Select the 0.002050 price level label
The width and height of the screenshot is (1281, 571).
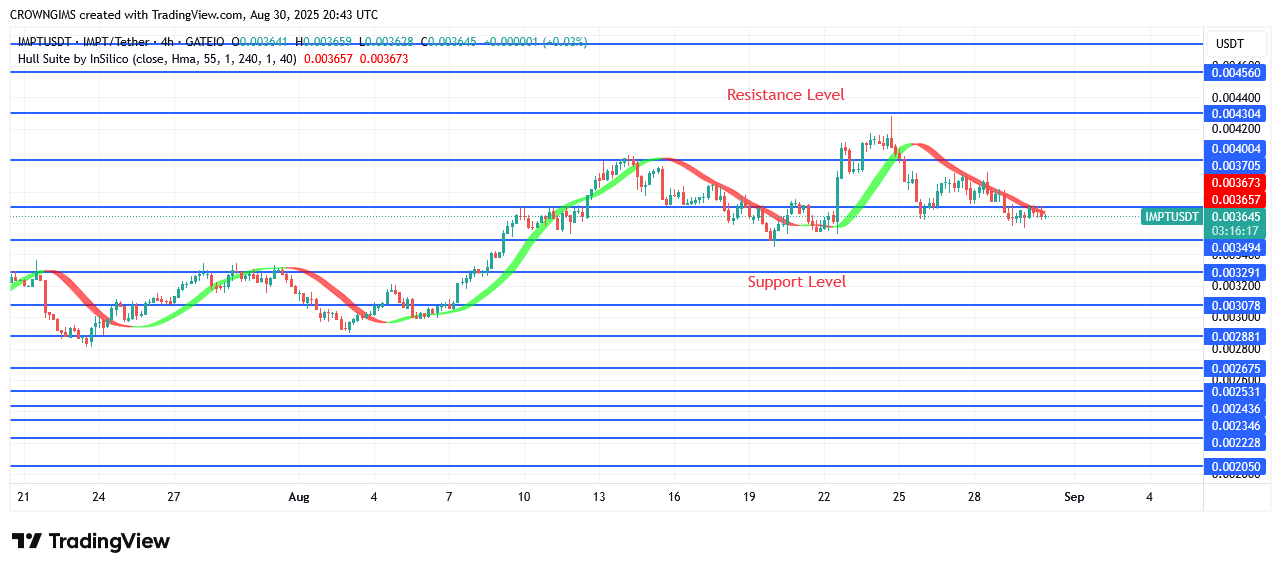tap(1236, 467)
